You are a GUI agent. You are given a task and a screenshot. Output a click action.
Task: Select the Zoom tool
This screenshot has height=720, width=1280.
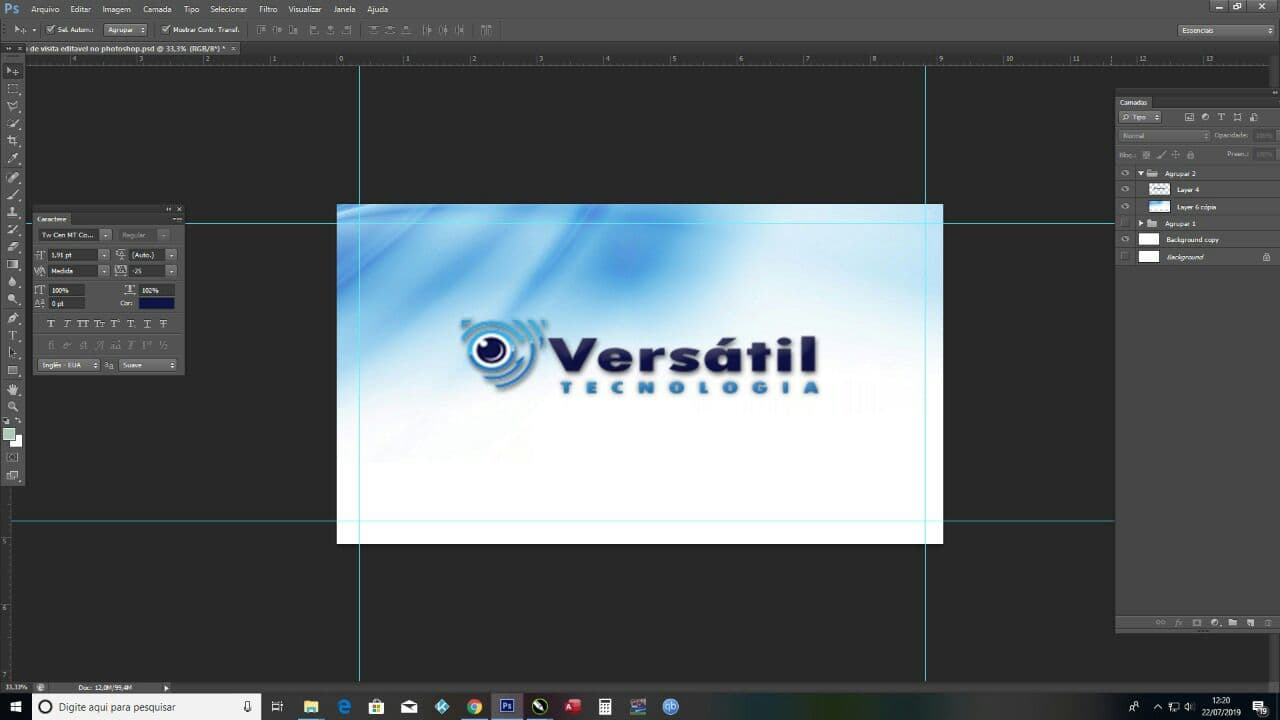point(13,407)
